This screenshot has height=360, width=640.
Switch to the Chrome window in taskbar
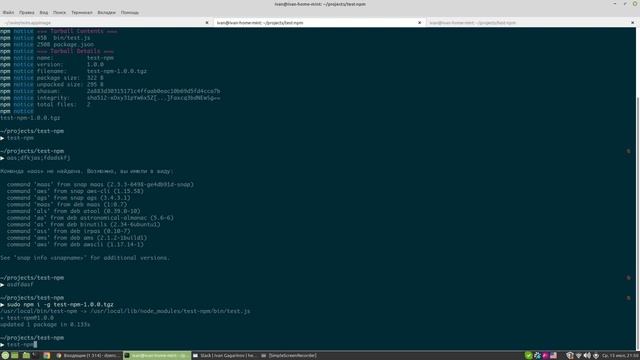coord(89,356)
